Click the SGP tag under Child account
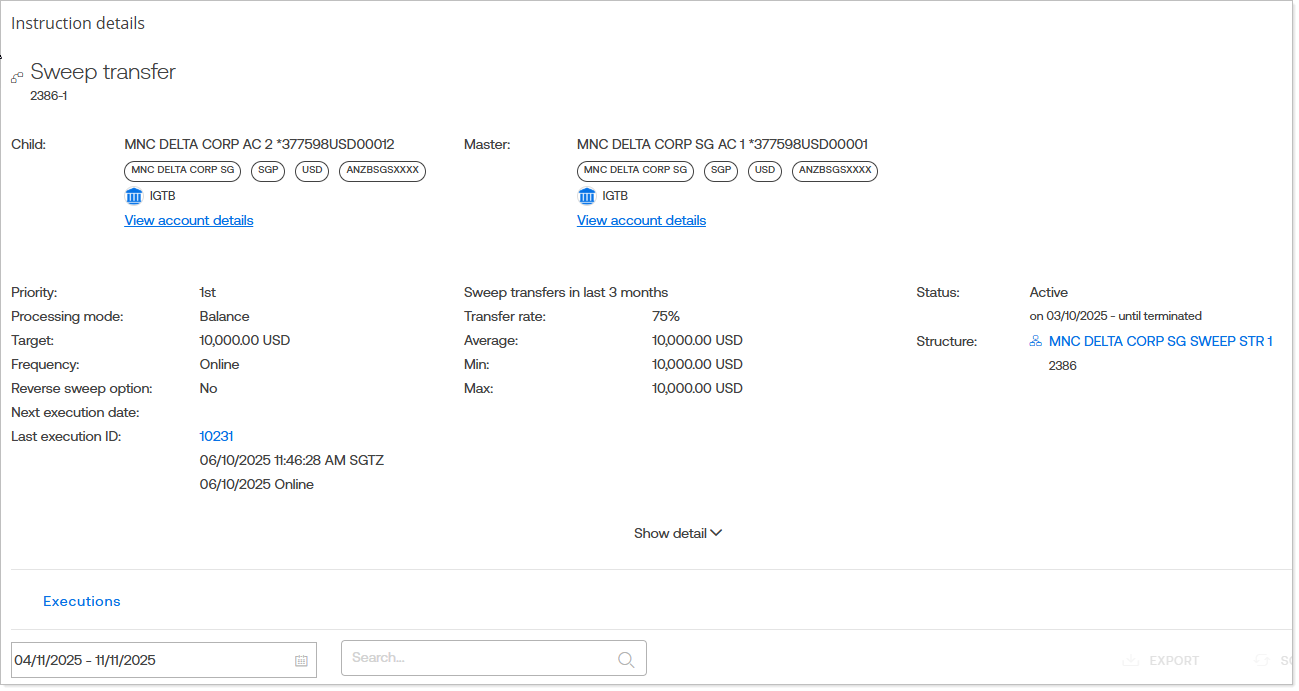 268,171
